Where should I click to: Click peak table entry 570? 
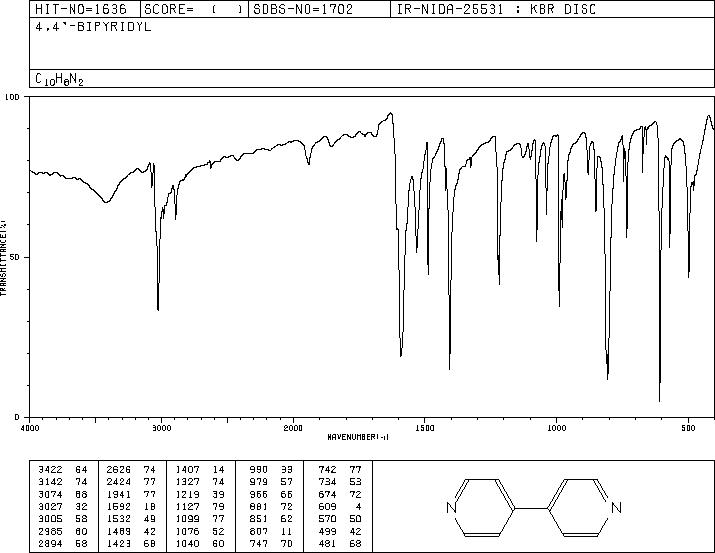pyautogui.click(x=327, y=519)
